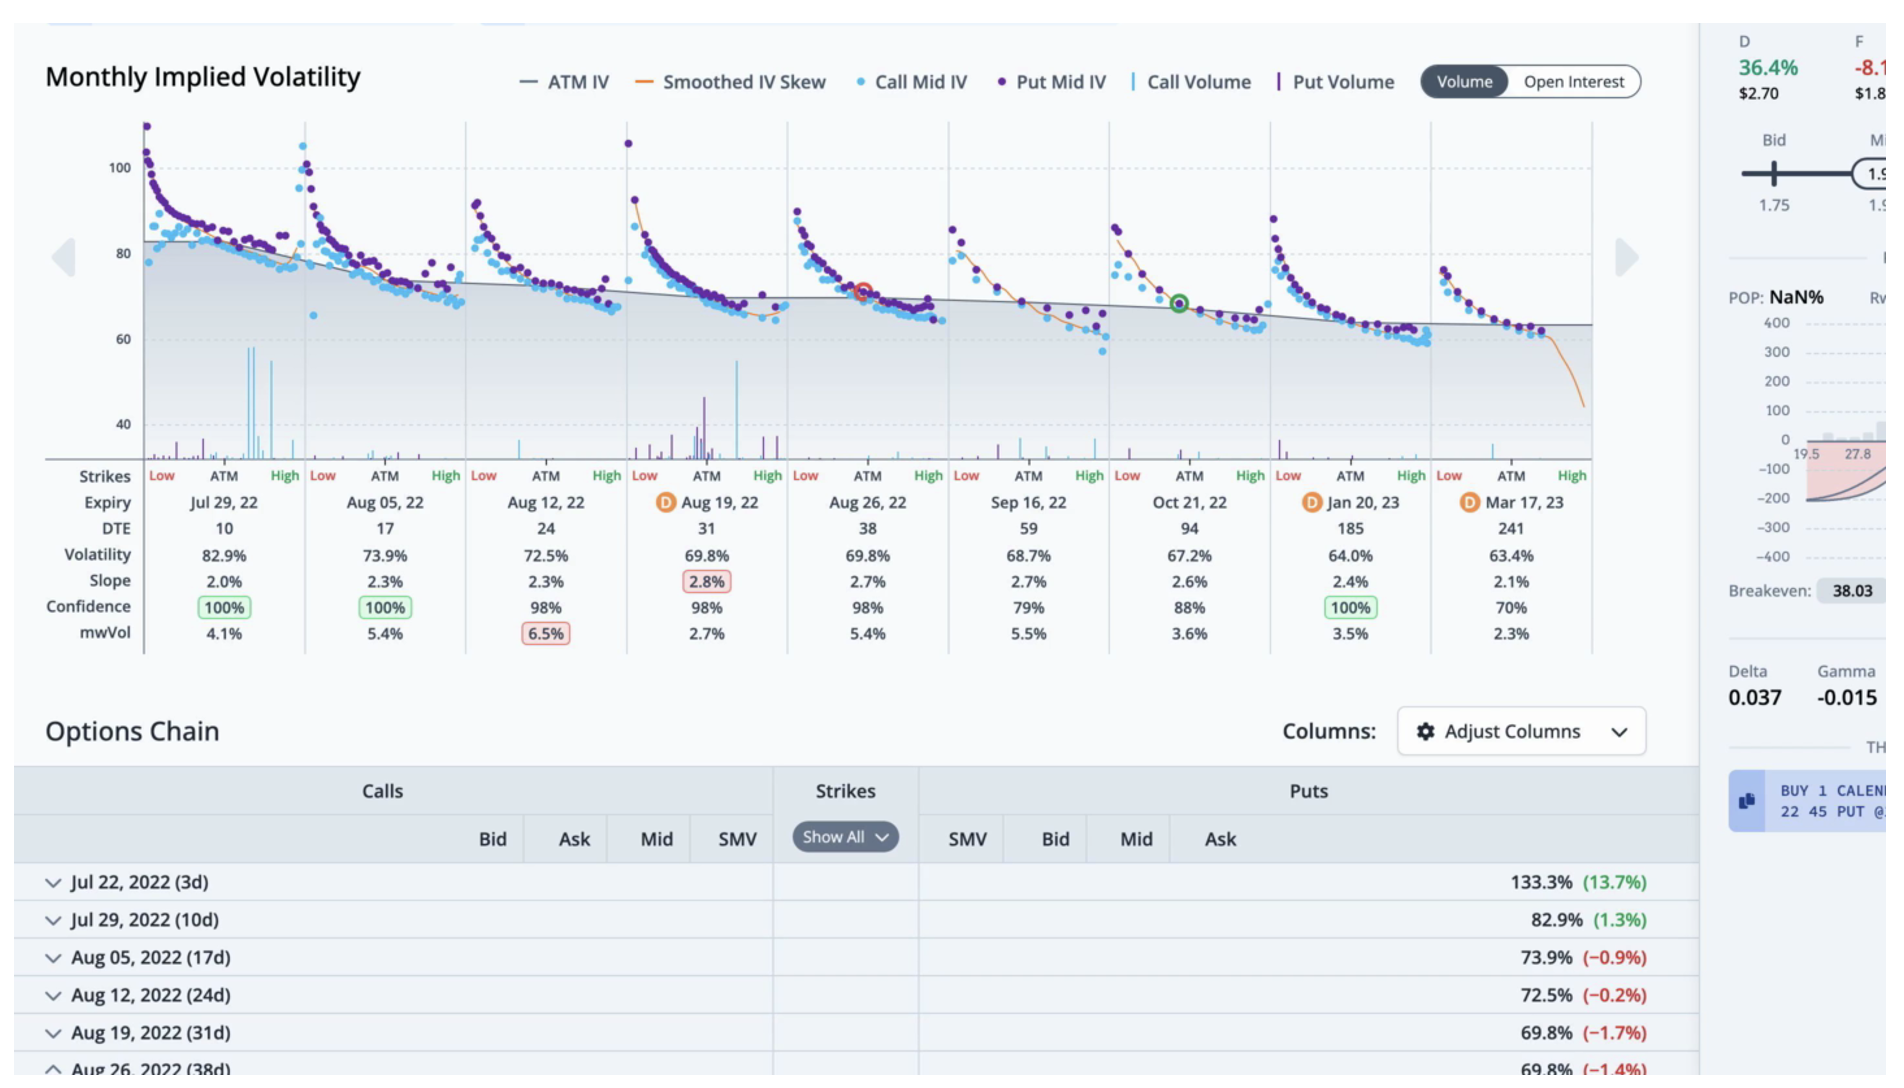This screenshot has height=1088, width=1904.
Task: Click the dividend icon beside Mar 17, 23
Action: [x=1469, y=503]
